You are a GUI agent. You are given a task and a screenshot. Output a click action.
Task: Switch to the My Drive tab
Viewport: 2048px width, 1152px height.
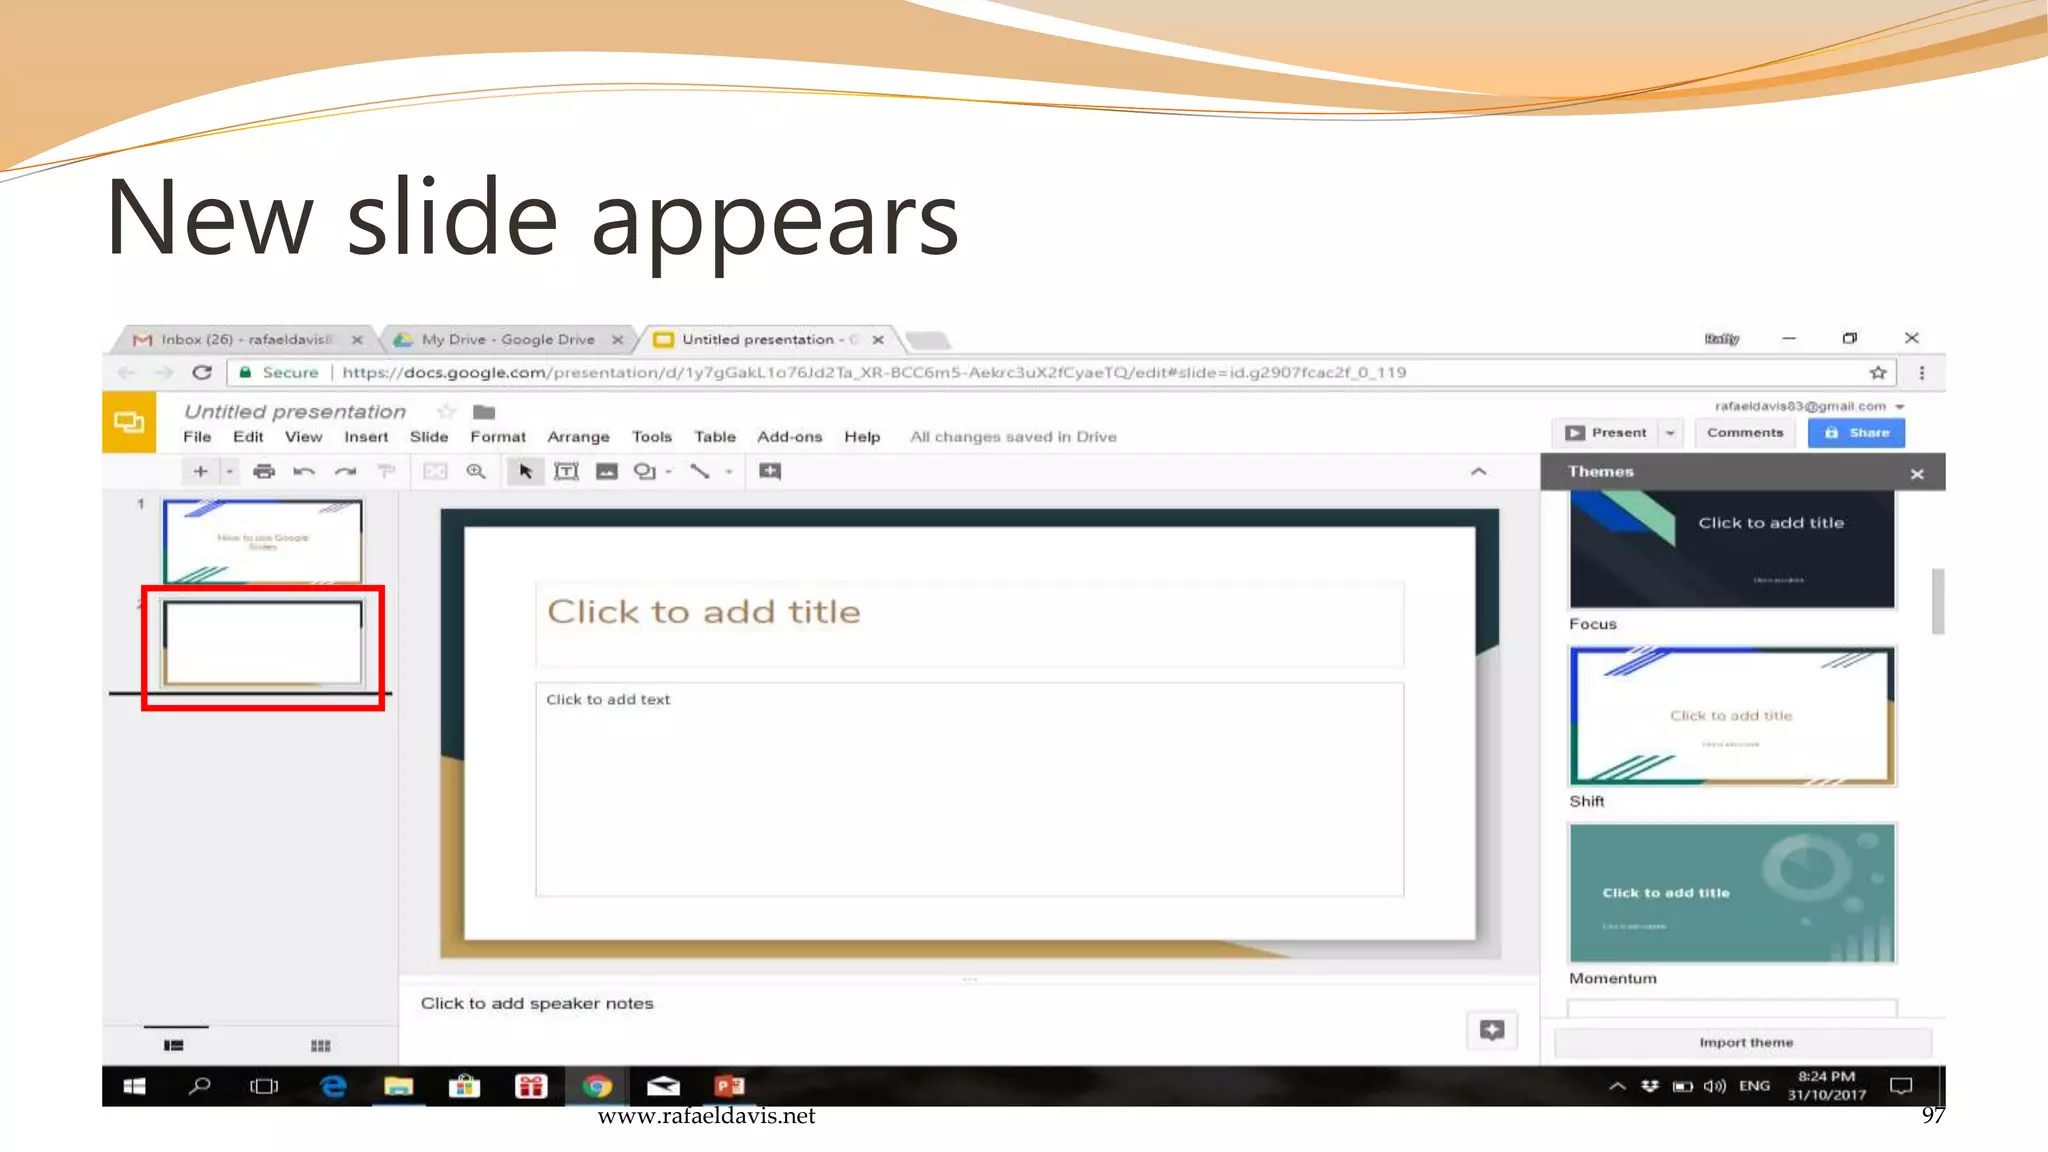[507, 340]
